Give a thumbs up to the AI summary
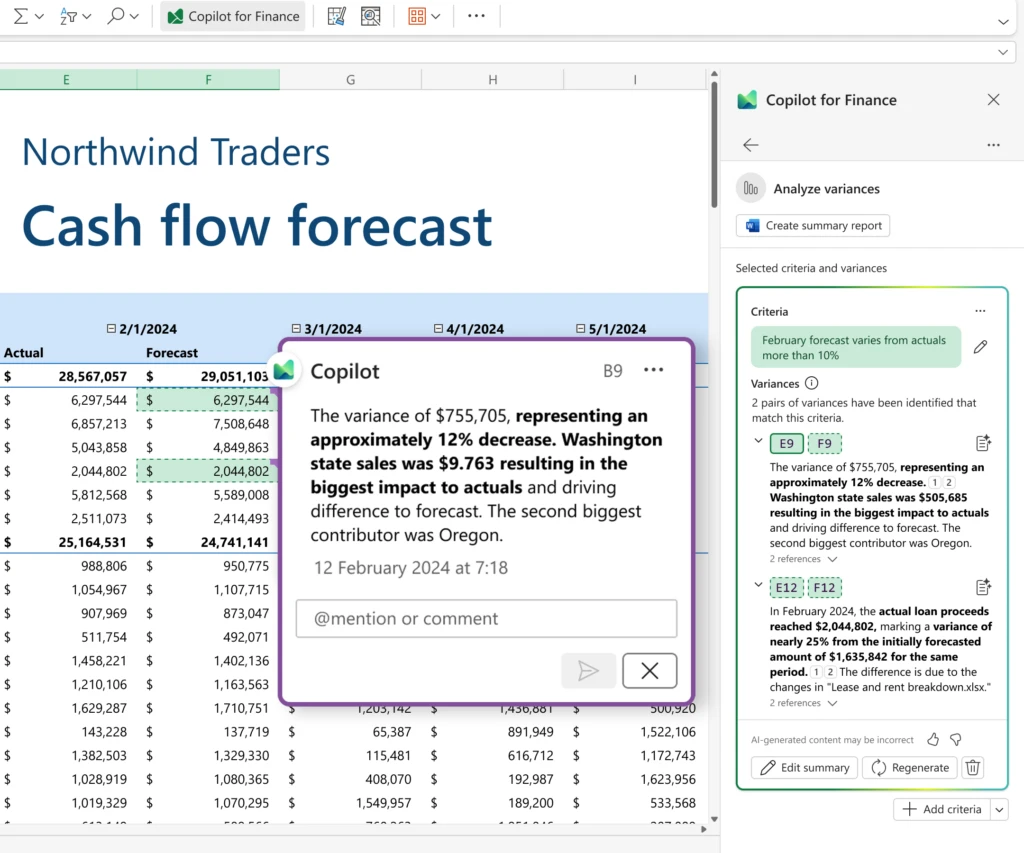 pyautogui.click(x=933, y=738)
